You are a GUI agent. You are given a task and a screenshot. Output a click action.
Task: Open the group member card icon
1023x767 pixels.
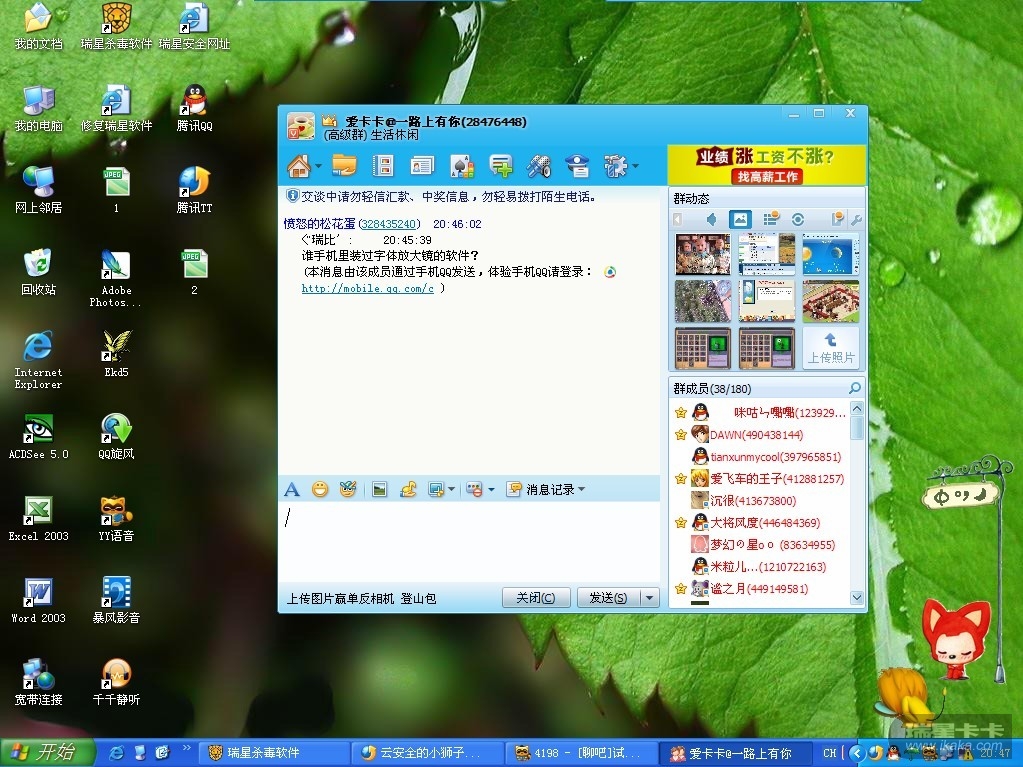click(422, 166)
